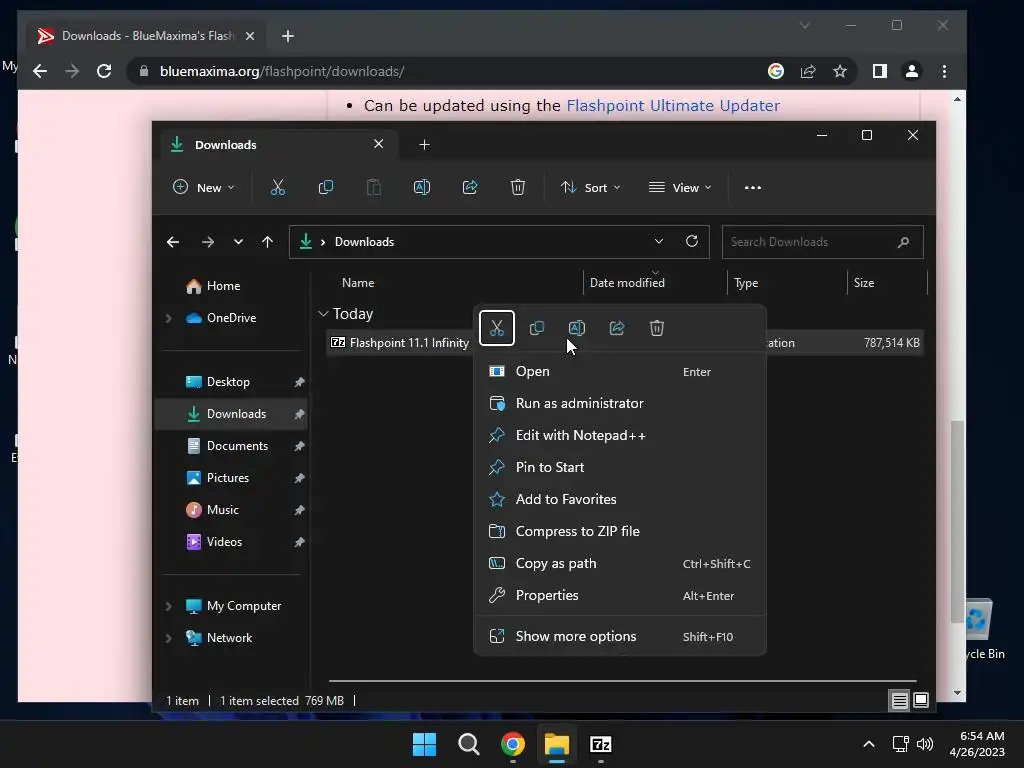Click Paste clipboard icon in Explorer toolbar
The width and height of the screenshot is (1024, 768).
(374, 187)
